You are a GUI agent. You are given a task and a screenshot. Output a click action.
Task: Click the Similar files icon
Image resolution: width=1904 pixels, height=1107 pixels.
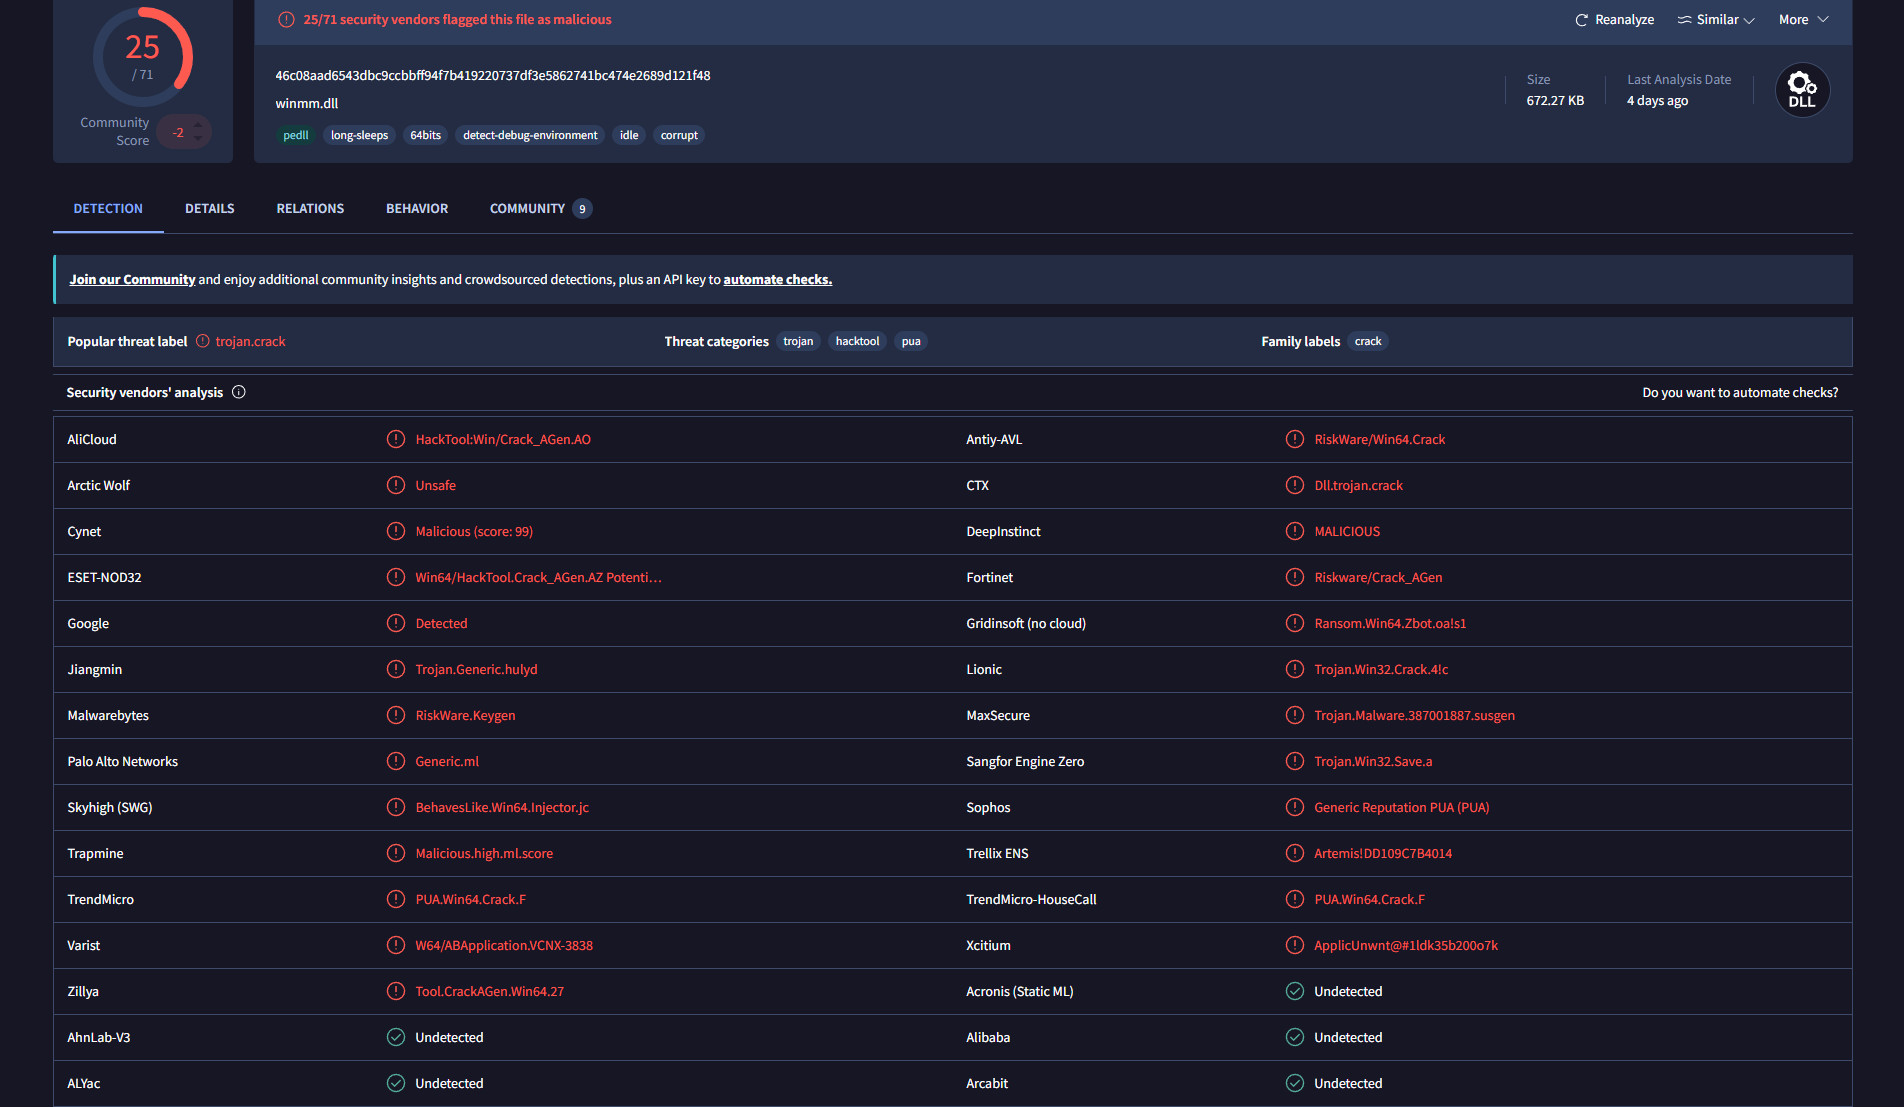click(x=1685, y=20)
